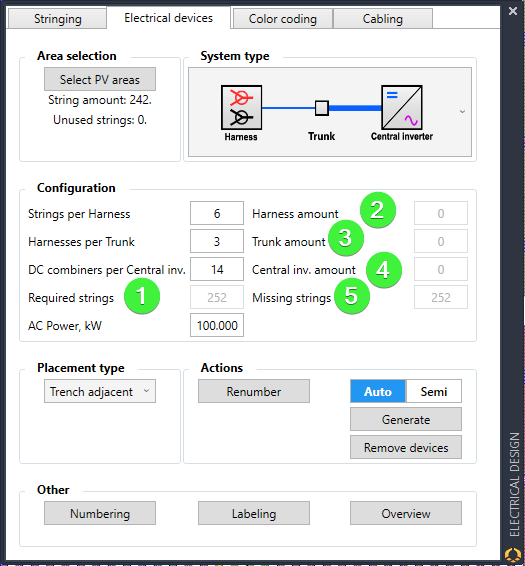
Task: Open the Trench adjacent placement dropdown
Action: tap(100, 391)
